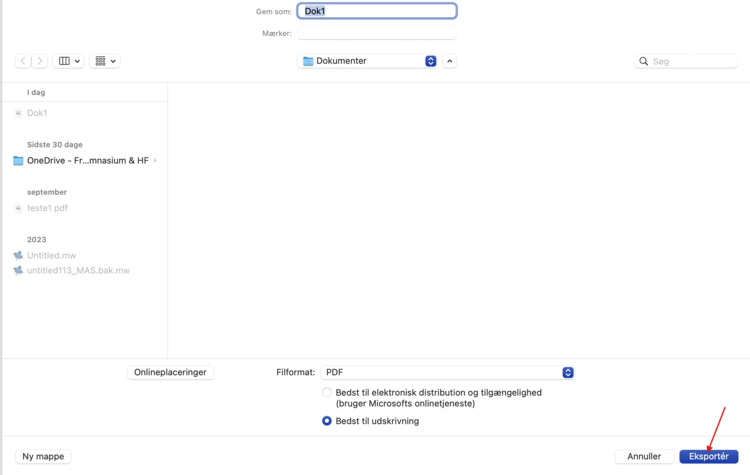Image resolution: width=750 pixels, height=475 pixels.
Task: Select Bedst til elektronisk distribution option
Action: click(x=327, y=393)
